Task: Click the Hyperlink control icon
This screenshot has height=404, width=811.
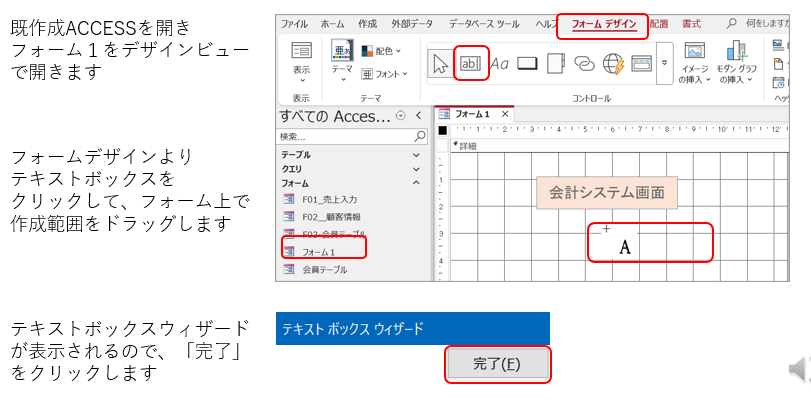Action: click(x=583, y=64)
